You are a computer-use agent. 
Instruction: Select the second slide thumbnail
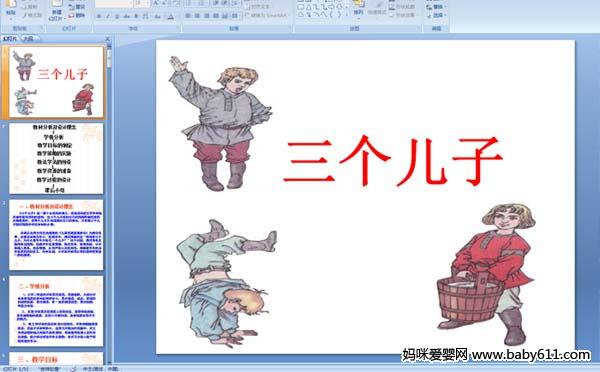click(x=56, y=158)
